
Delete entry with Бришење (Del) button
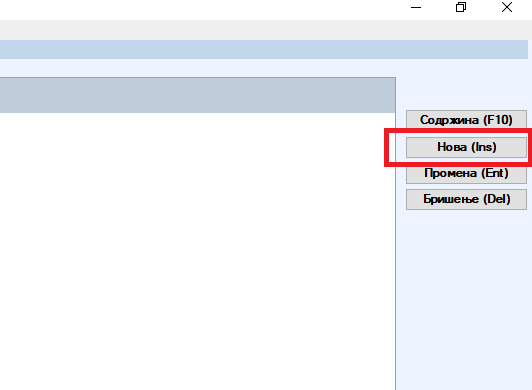coord(466,199)
